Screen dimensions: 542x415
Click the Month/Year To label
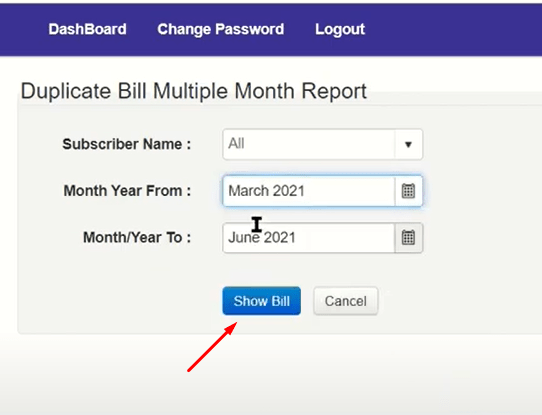(137, 238)
